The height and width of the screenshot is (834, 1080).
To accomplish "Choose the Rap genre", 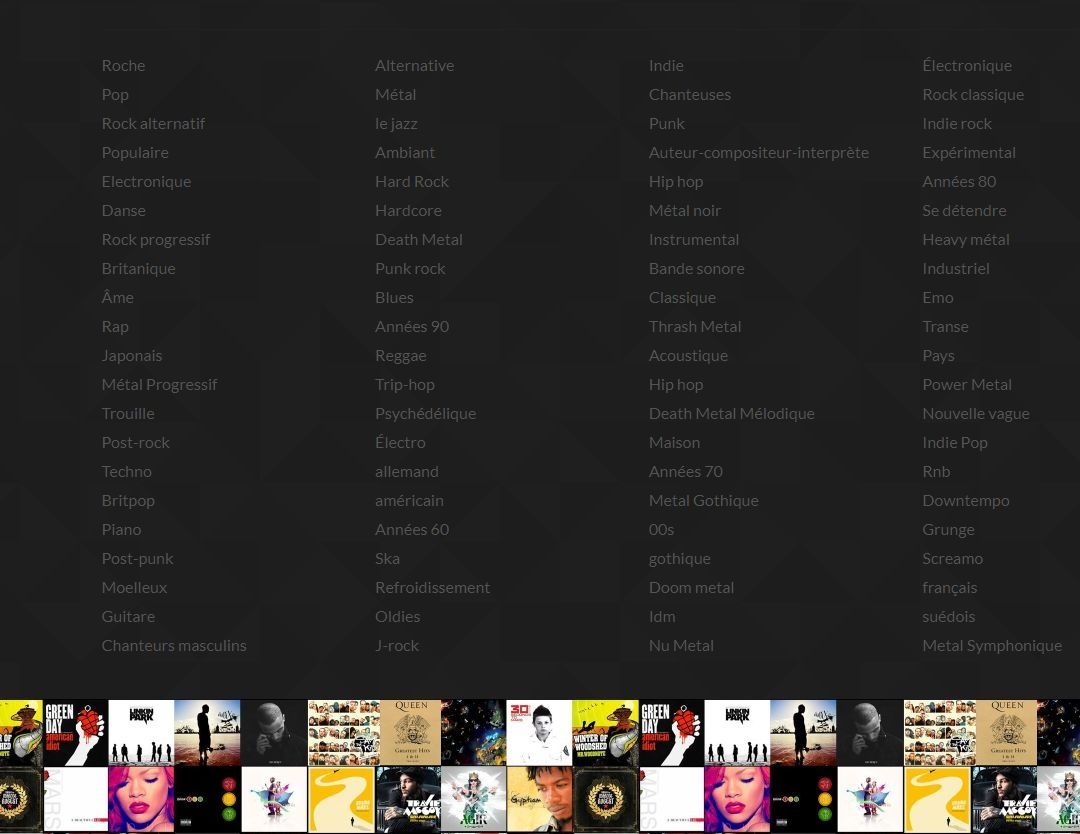I will click(115, 326).
